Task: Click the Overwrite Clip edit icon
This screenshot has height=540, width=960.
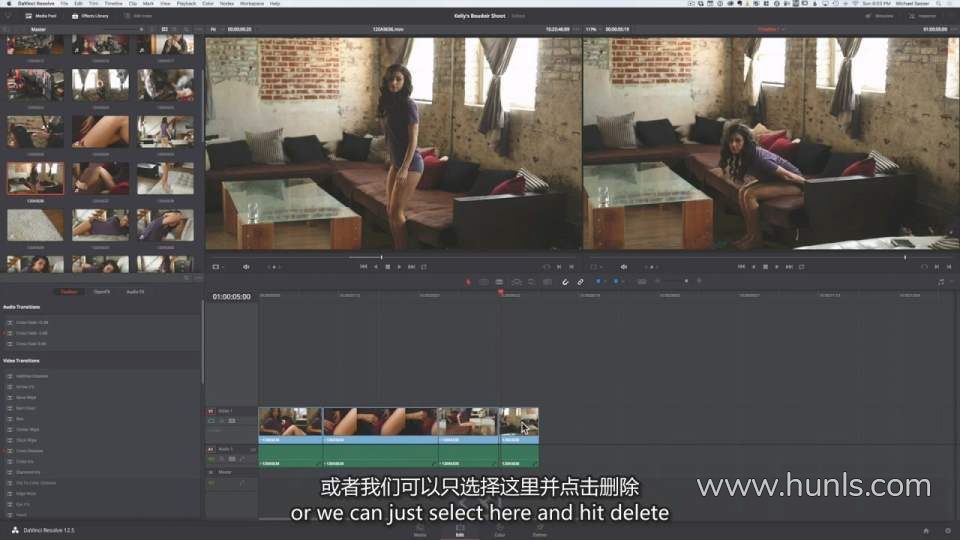Action: [x=531, y=282]
